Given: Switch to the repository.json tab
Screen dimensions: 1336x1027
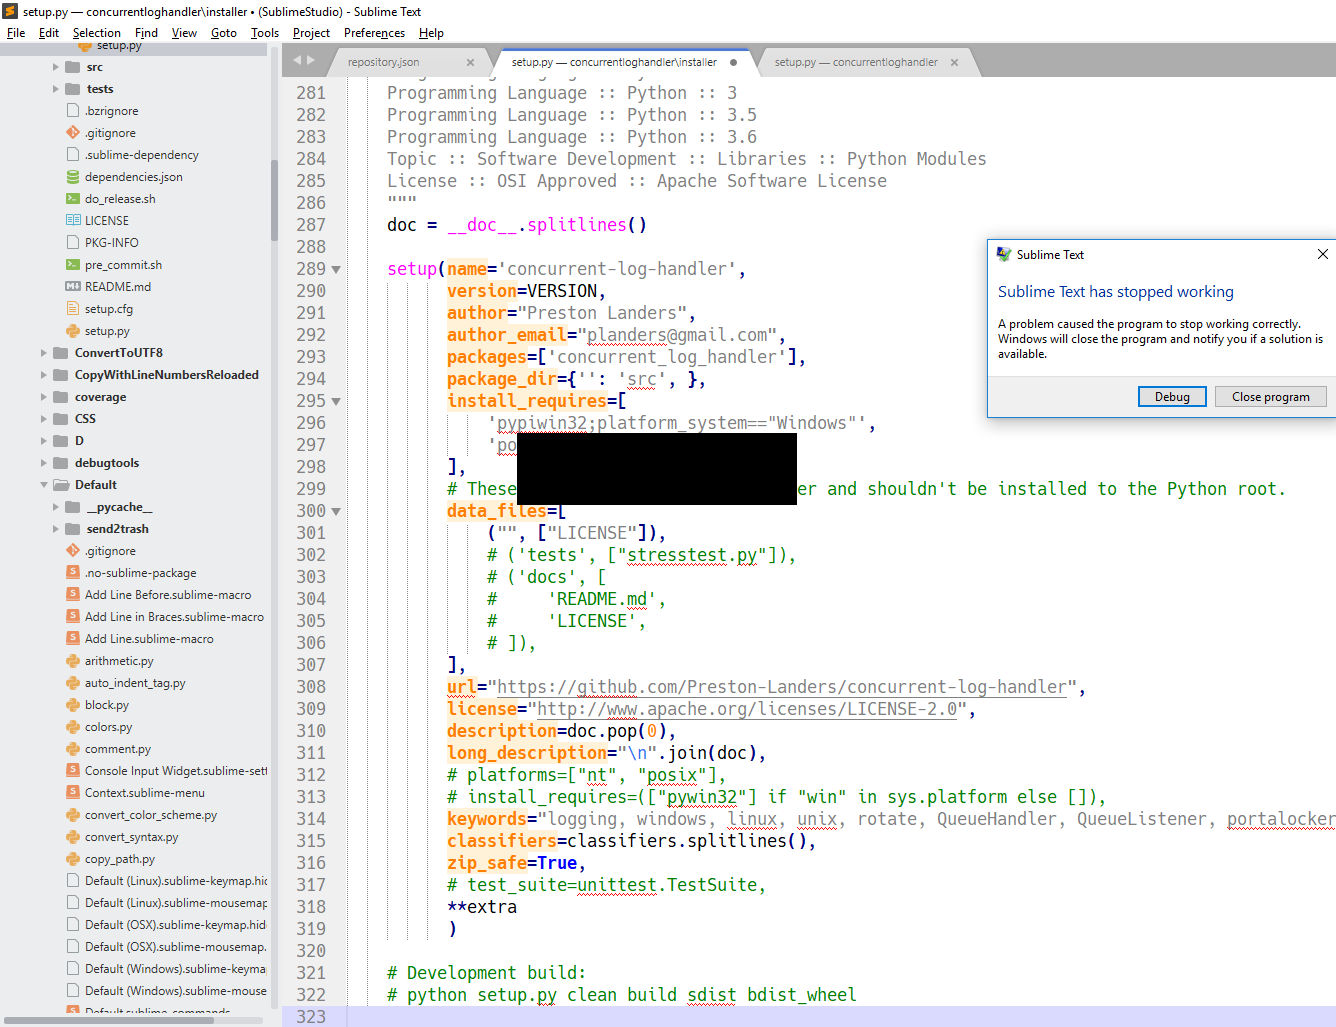Looking at the screenshot, I should click(x=384, y=62).
